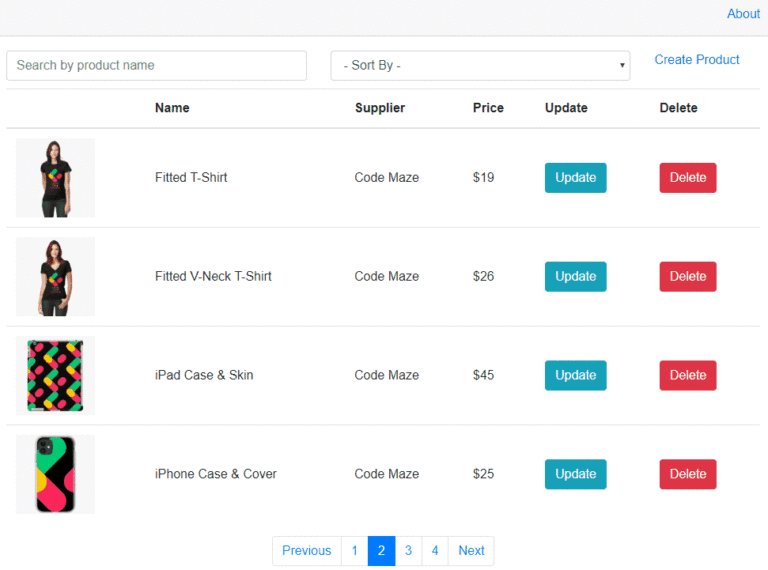
Task: Open the About link
Action: (743, 14)
